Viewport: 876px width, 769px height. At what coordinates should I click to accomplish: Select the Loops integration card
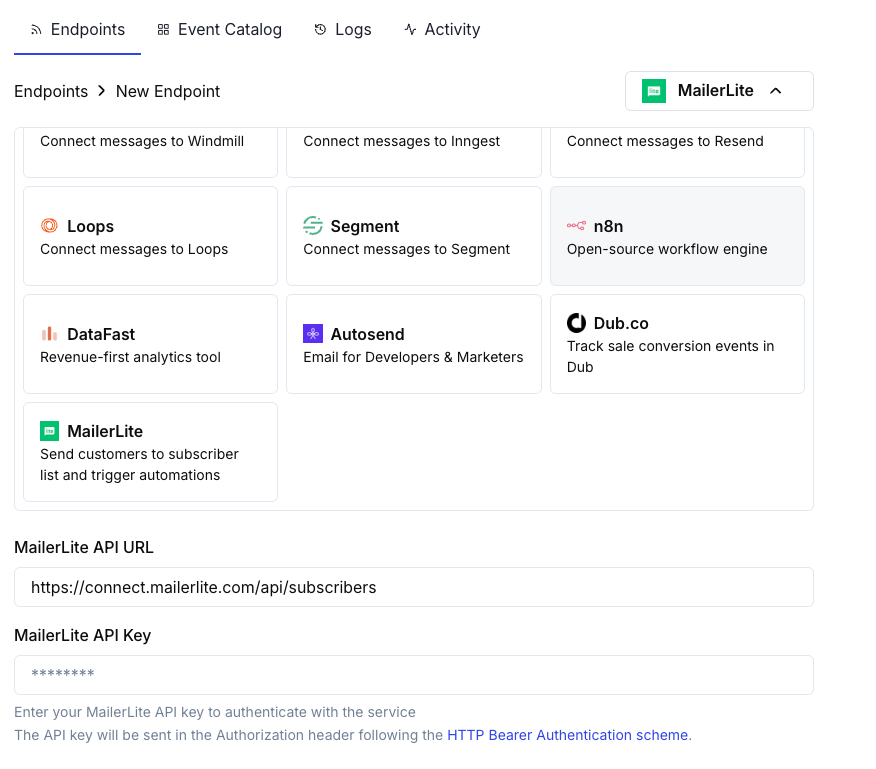click(x=150, y=236)
